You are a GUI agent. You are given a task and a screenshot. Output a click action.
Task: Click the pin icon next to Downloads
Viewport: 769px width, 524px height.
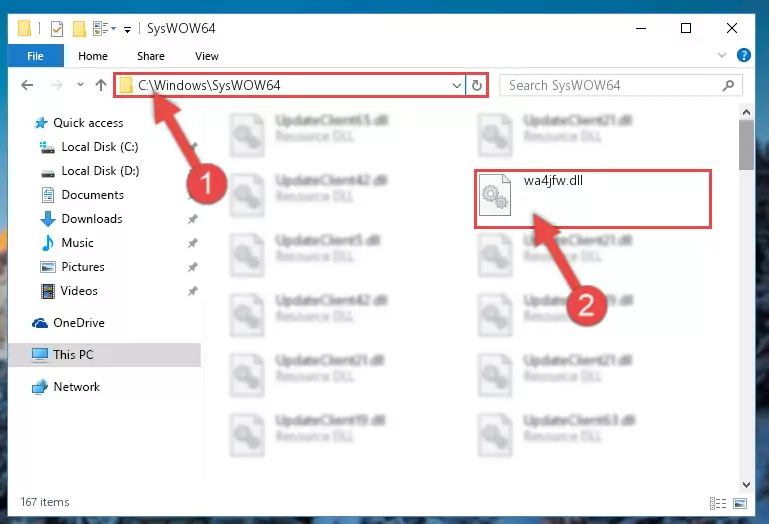point(193,219)
